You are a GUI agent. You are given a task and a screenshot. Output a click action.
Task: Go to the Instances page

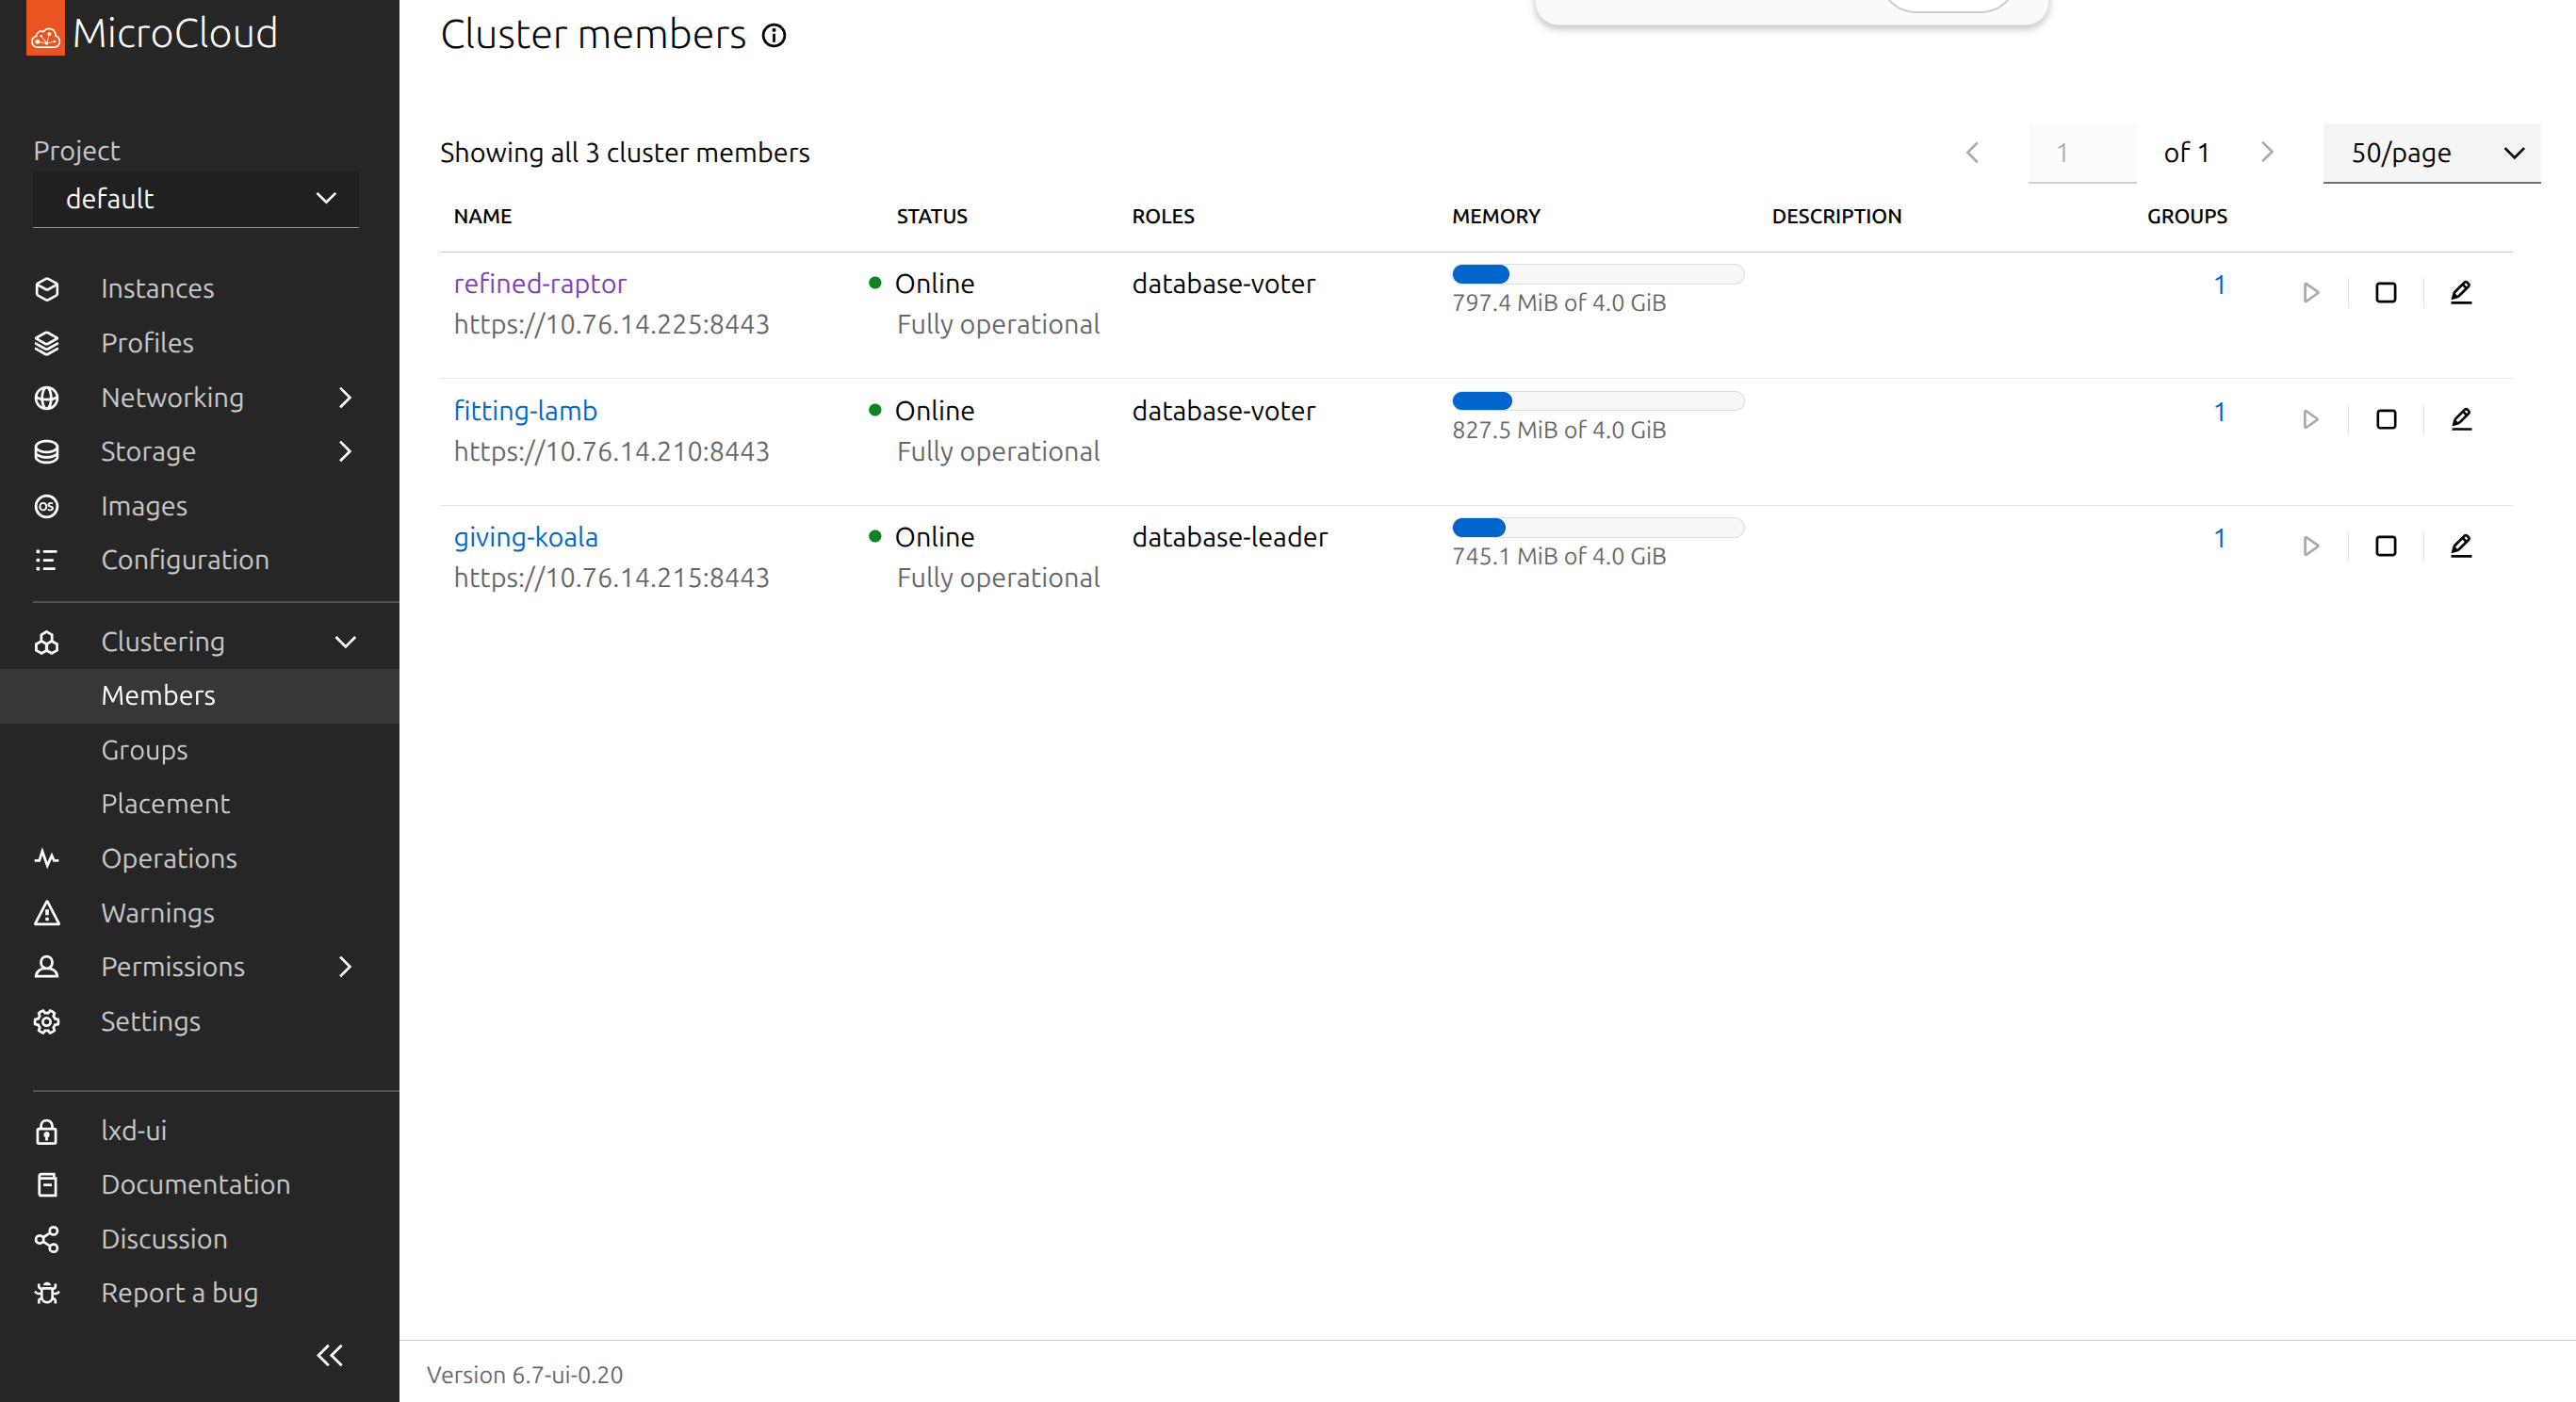[x=157, y=289]
